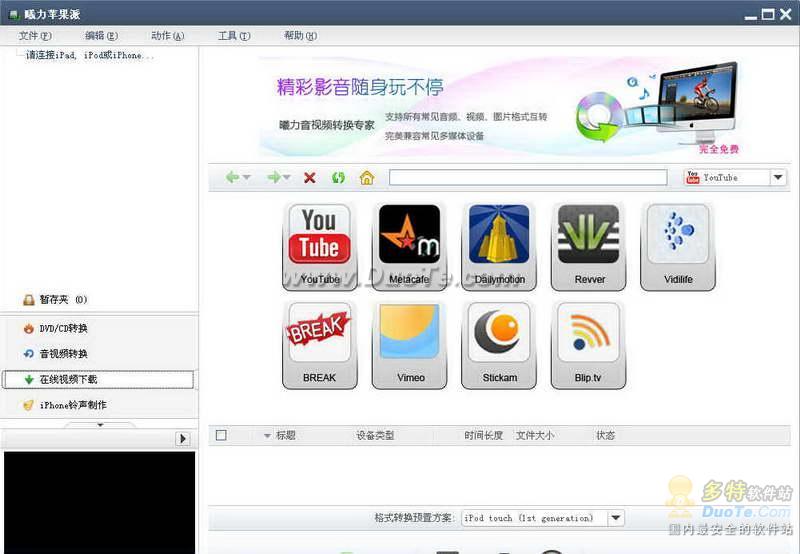This screenshot has width=800, height=554.
Task: Open the 帮助(H) menu
Action: tap(300, 36)
